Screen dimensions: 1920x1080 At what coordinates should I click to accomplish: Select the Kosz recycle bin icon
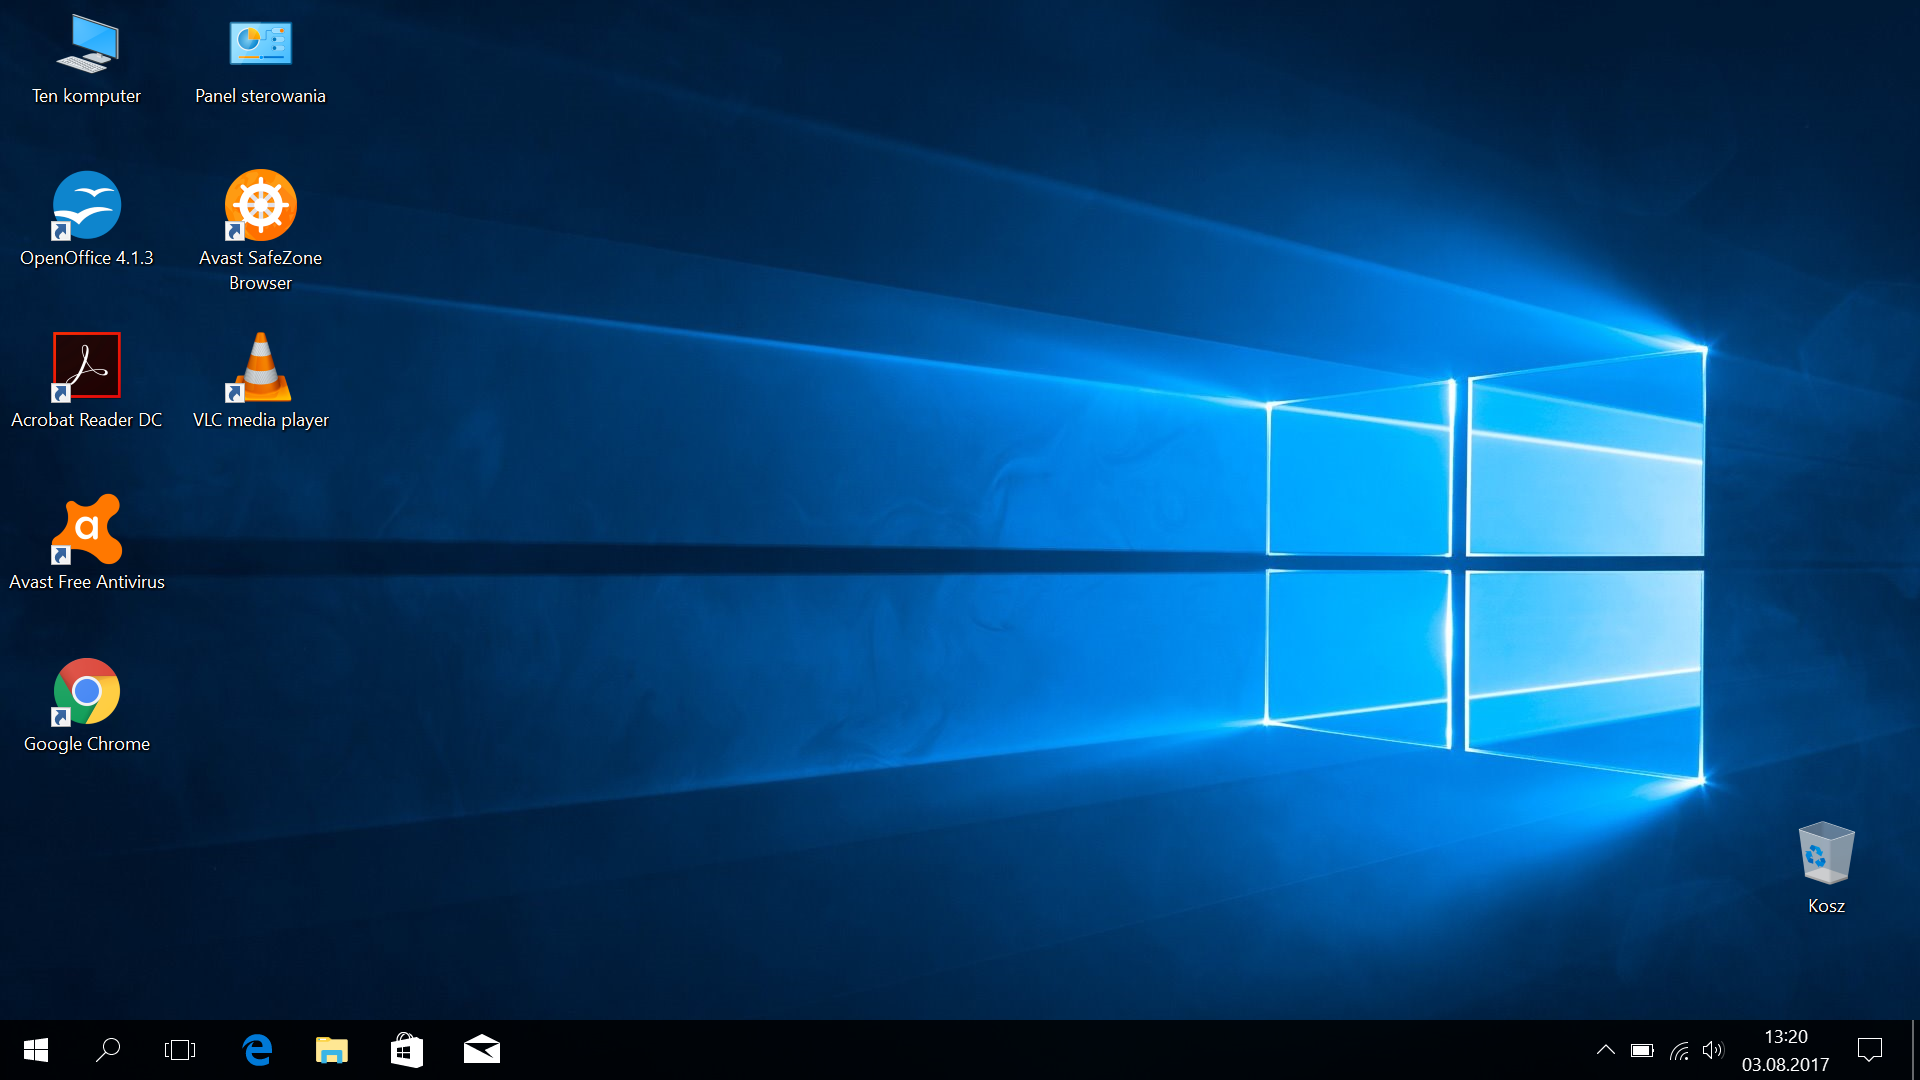click(1826, 852)
